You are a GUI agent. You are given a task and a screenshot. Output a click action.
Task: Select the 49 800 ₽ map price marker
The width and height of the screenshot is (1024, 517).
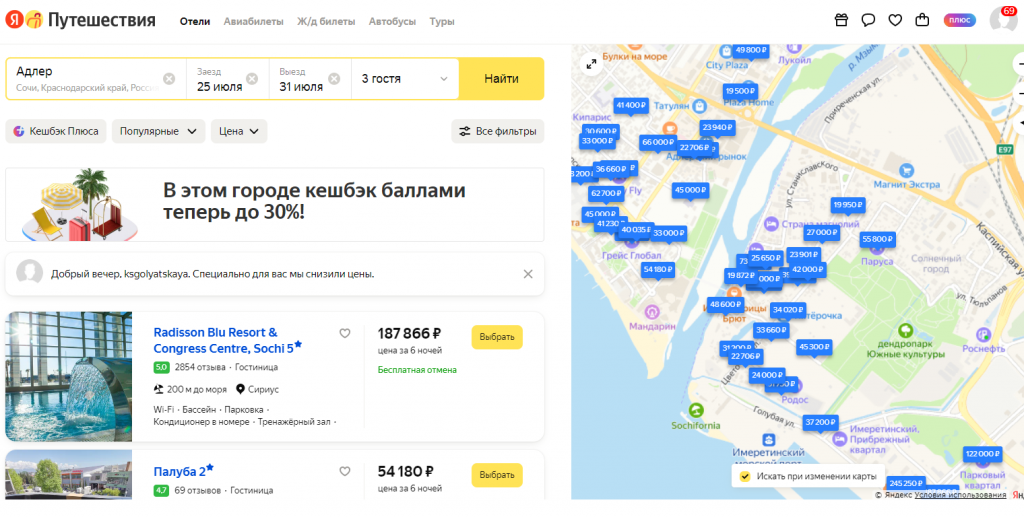click(x=750, y=50)
